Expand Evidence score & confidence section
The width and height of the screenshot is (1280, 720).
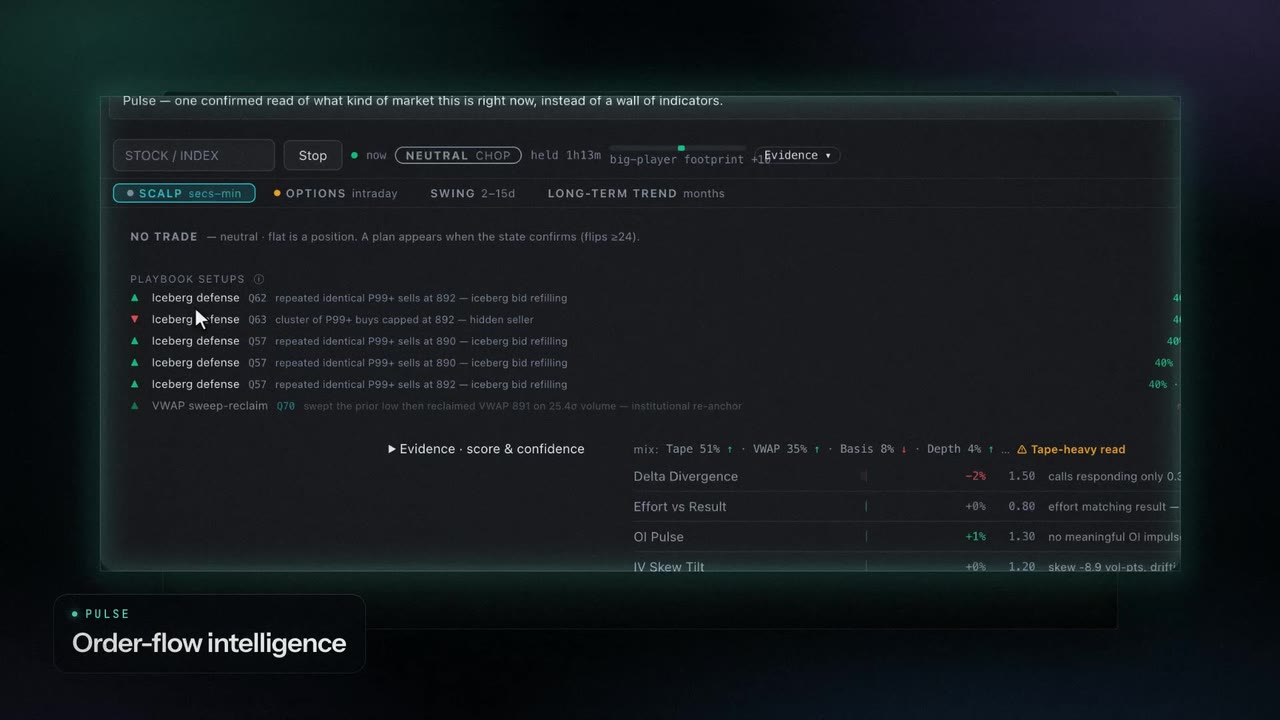[486, 449]
